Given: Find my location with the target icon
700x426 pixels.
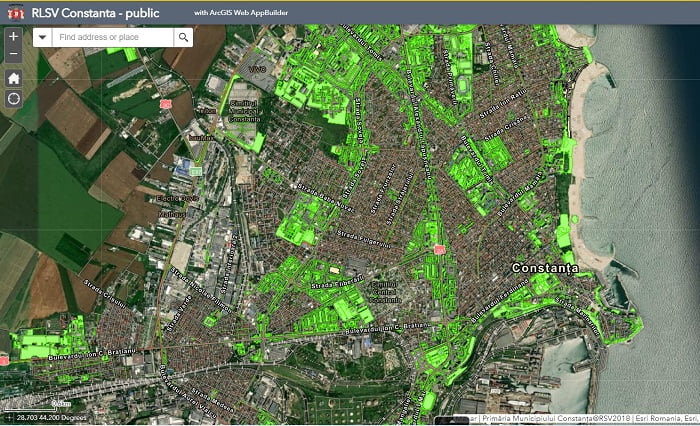Looking at the screenshot, I should 13,98.
